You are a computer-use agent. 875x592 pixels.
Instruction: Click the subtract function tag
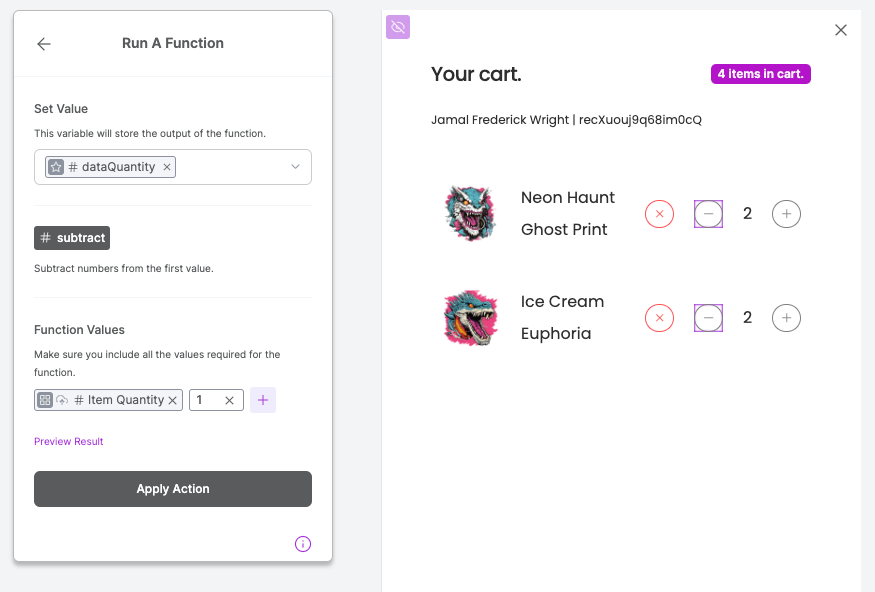pyautogui.click(x=72, y=238)
